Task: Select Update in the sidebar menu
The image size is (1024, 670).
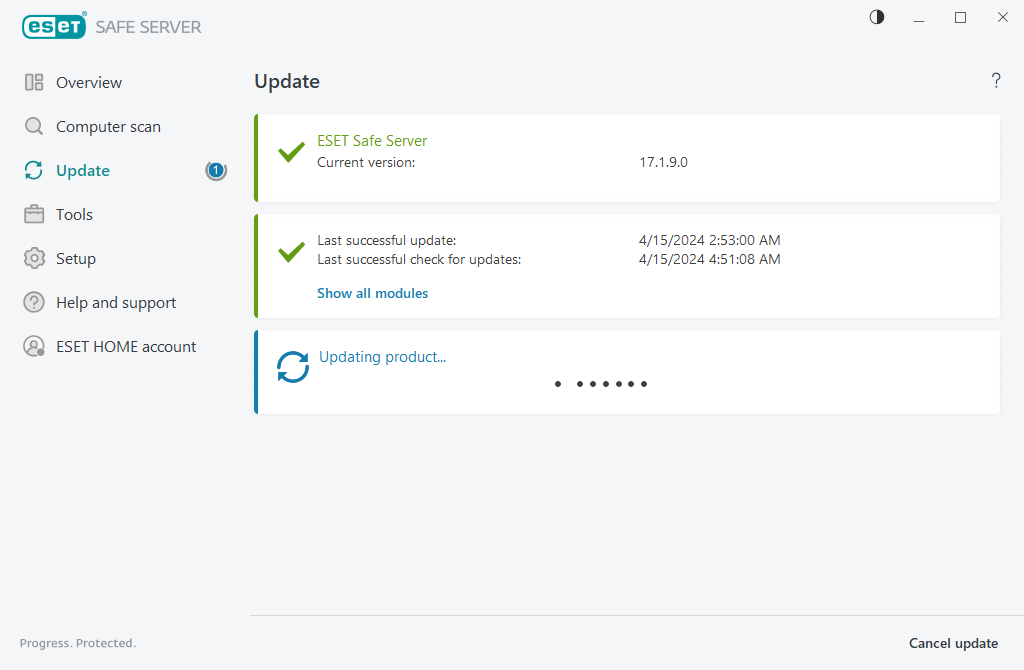Action: pos(84,170)
